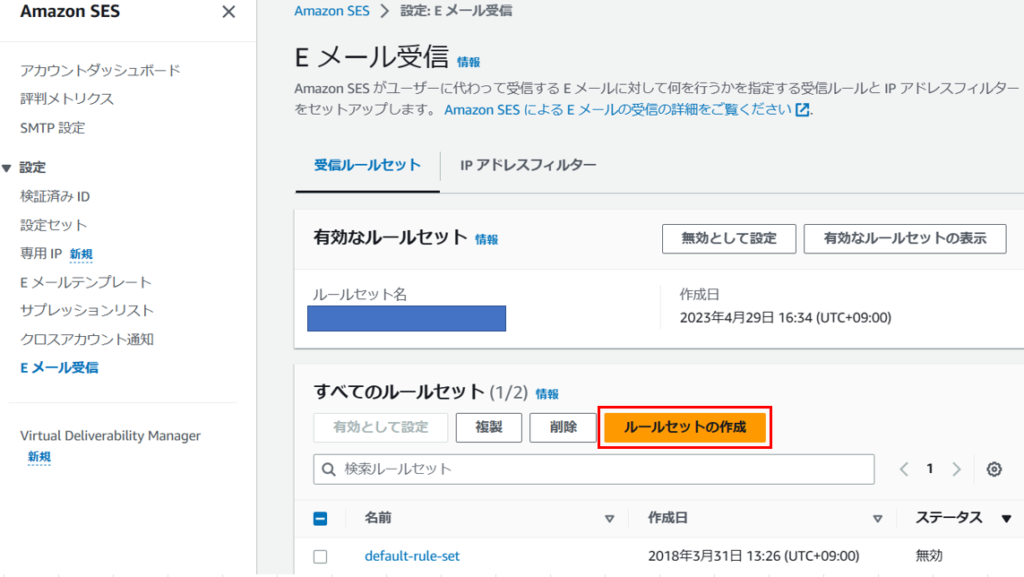Click the 2018年3月31日 13:26 date cell
Viewport: 1024px width, 577px height.
coord(754,556)
